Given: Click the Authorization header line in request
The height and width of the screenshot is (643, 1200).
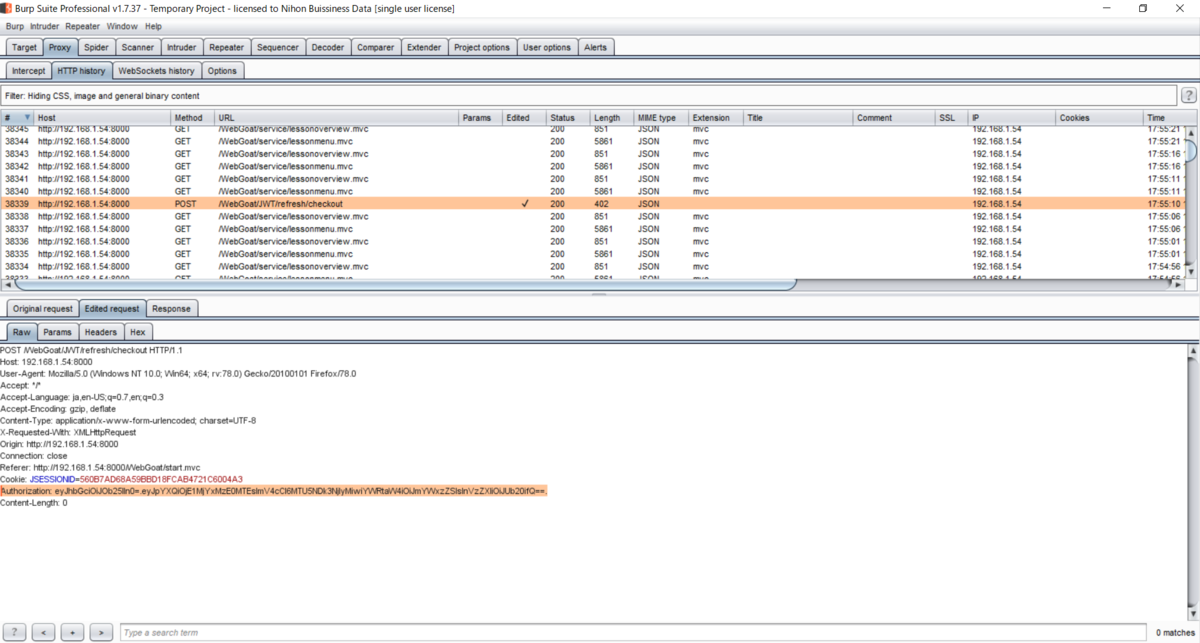Looking at the screenshot, I should click(x=274, y=491).
